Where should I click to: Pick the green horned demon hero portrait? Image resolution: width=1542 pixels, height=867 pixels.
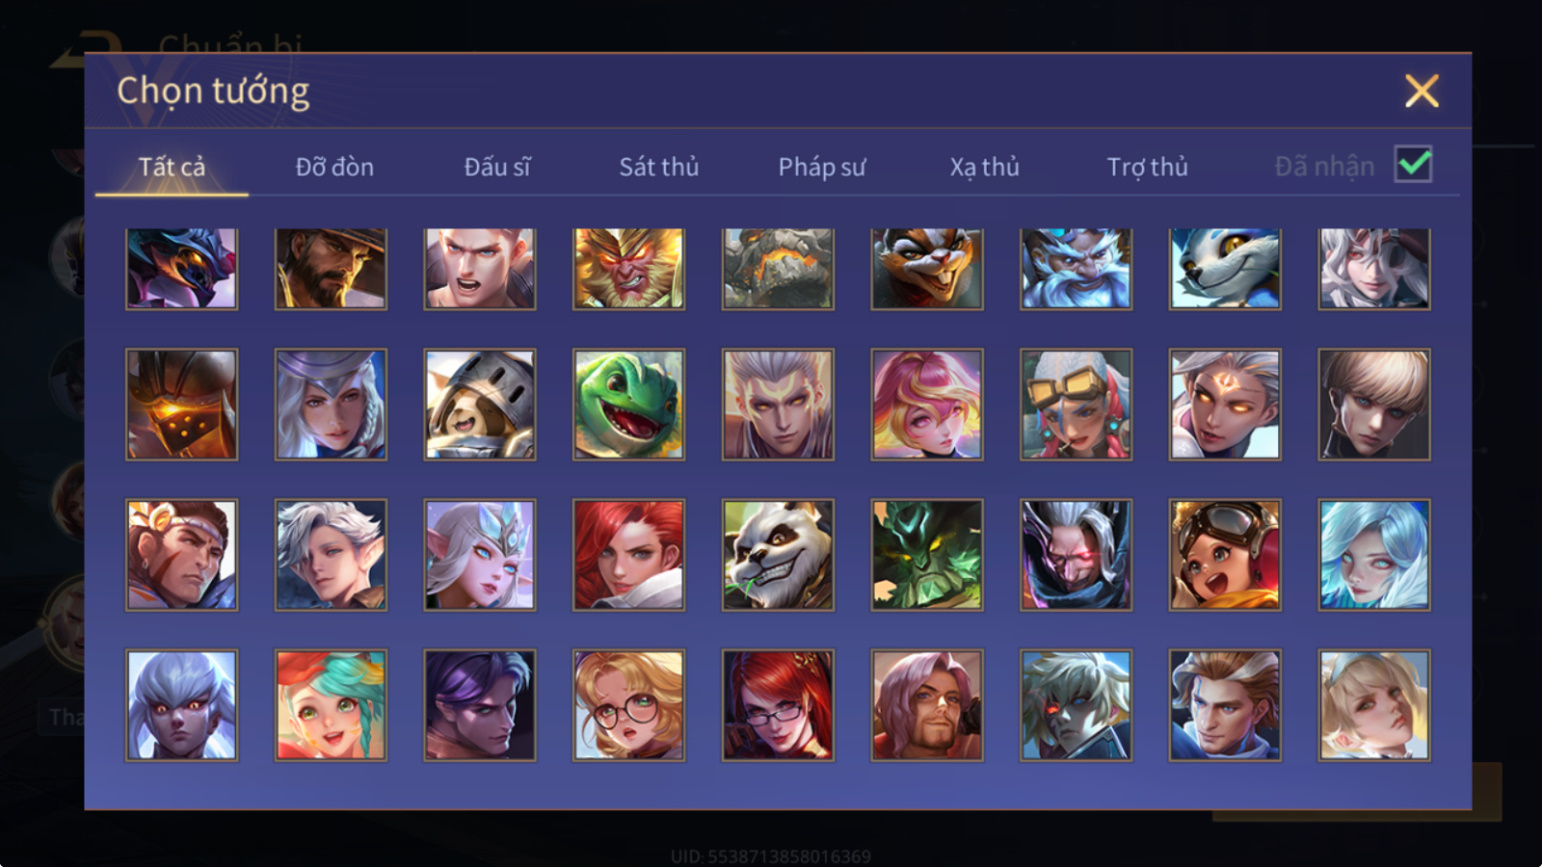click(927, 555)
